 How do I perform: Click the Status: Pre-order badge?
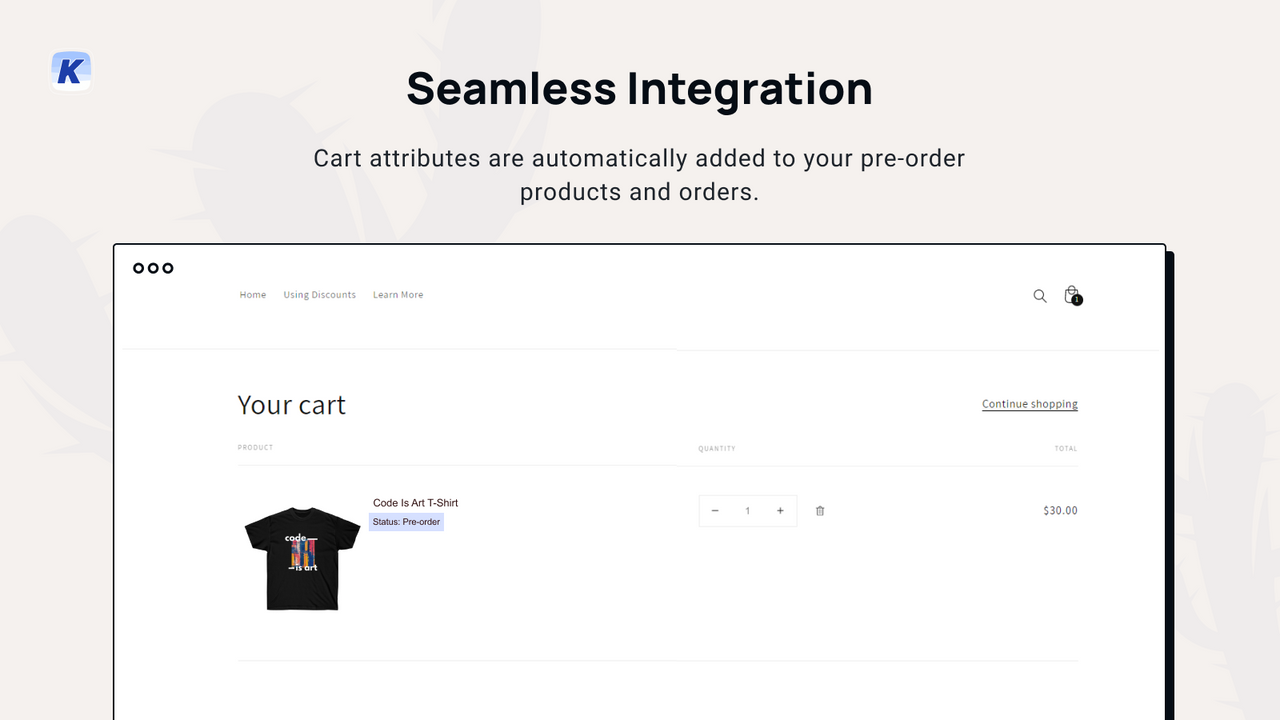pyautogui.click(x=406, y=521)
